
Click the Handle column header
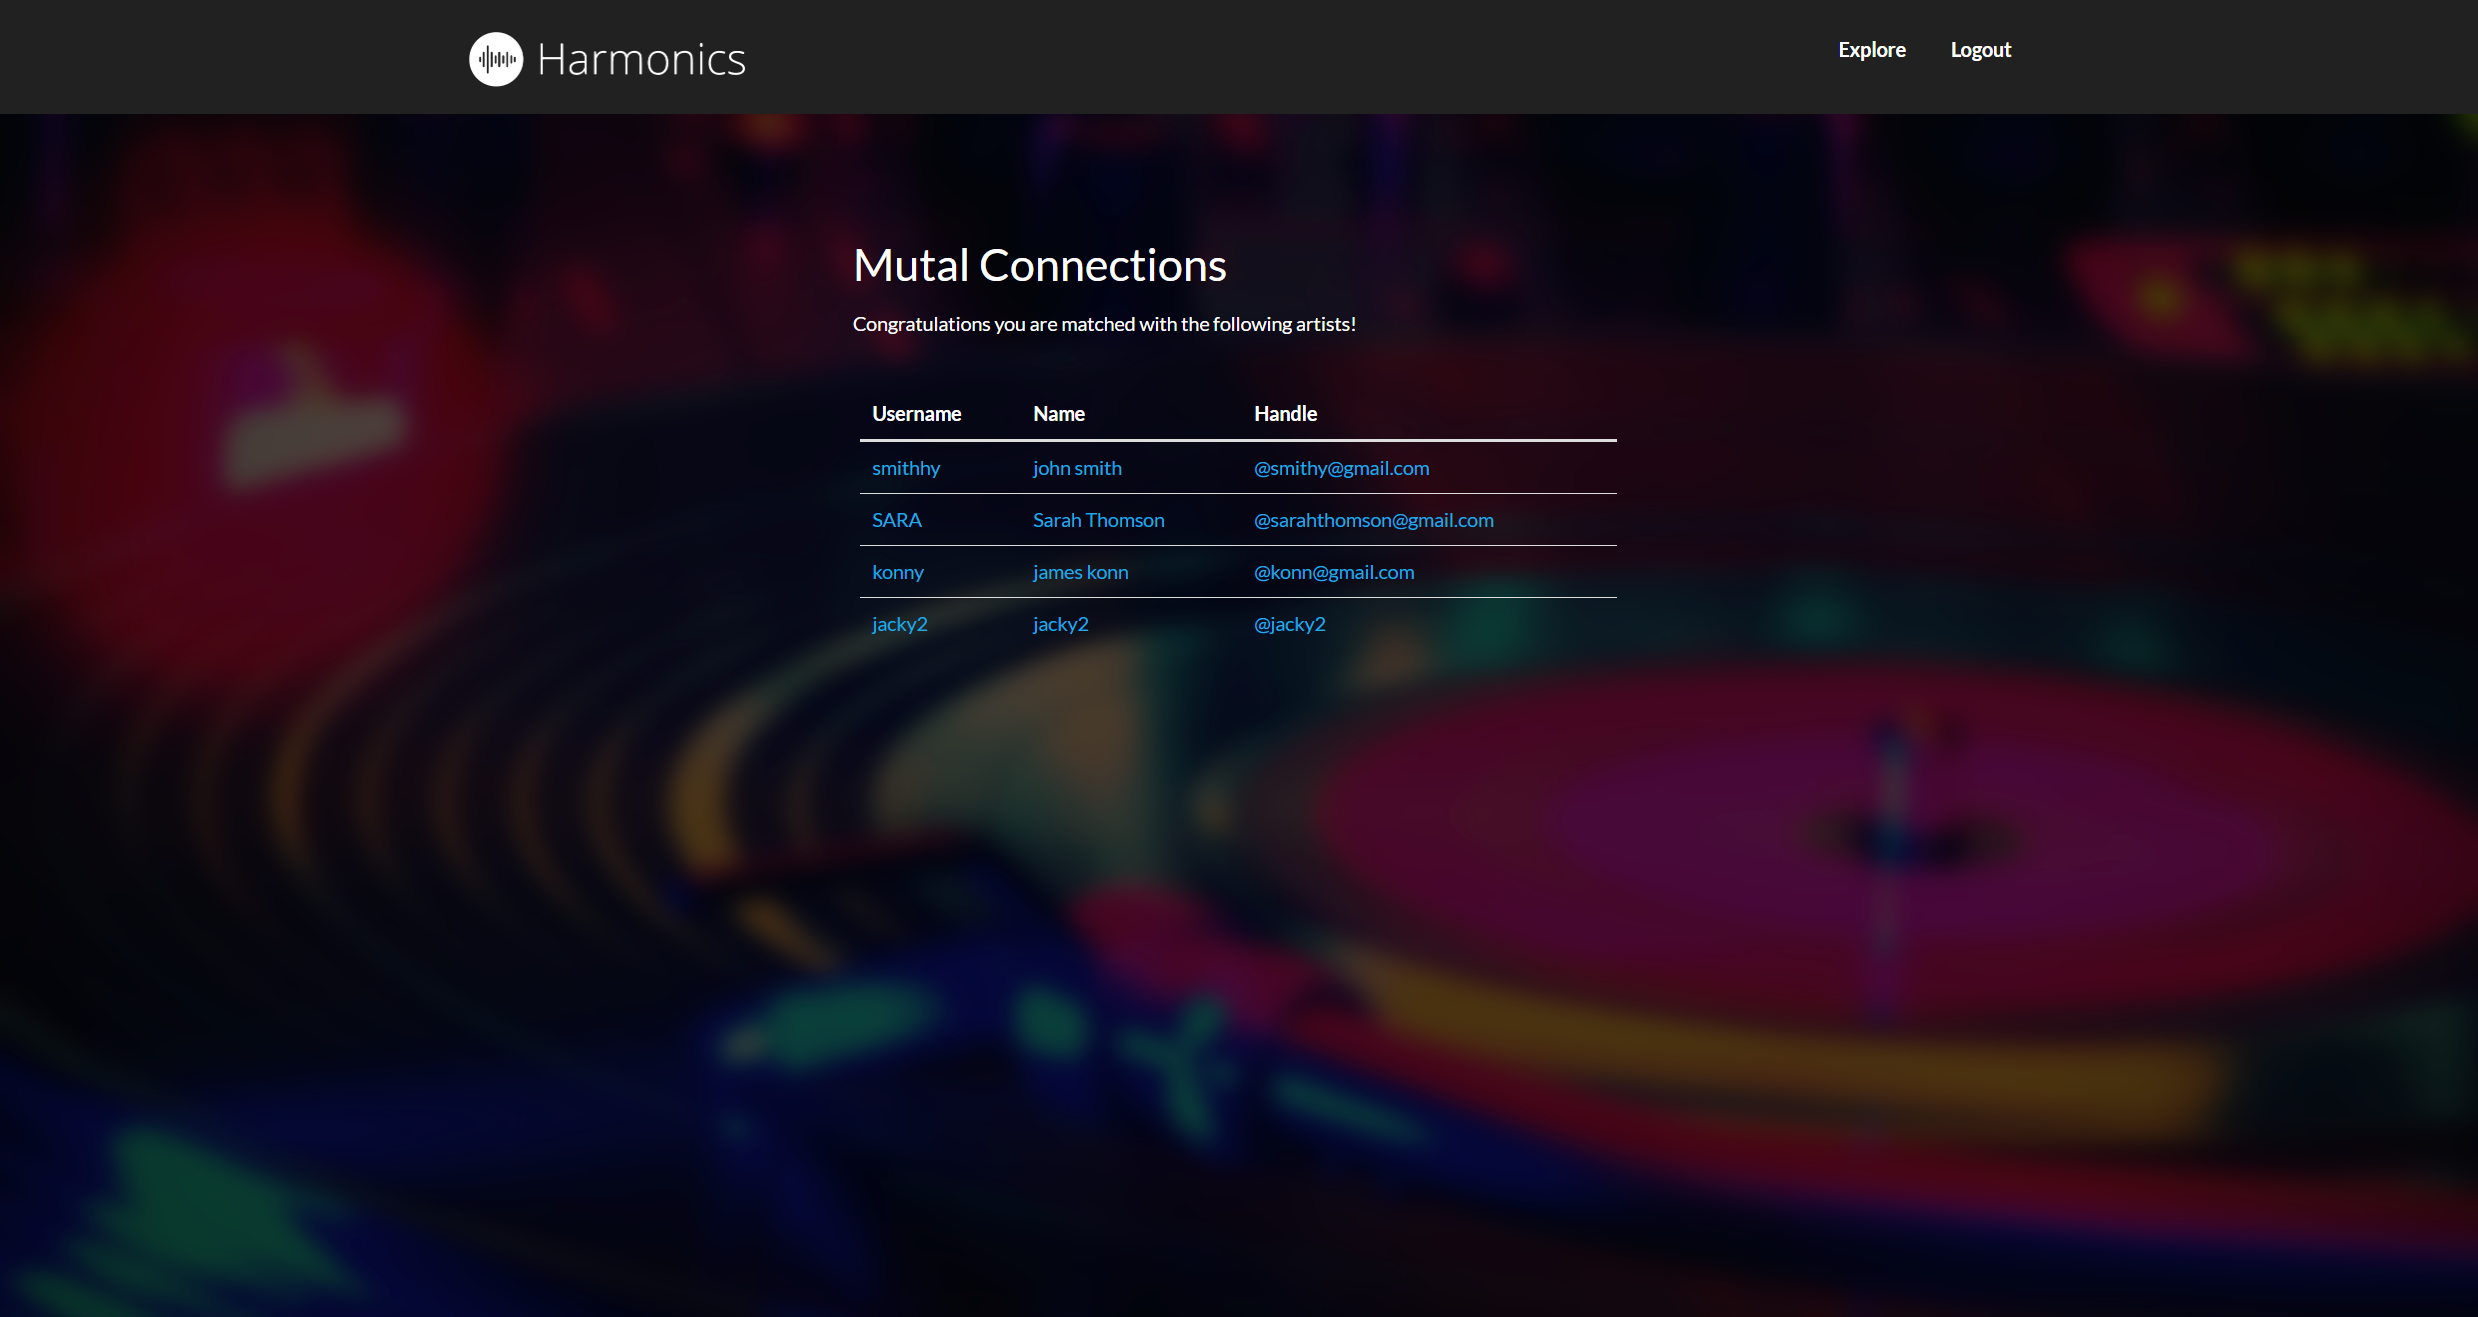coord(1285,414)
